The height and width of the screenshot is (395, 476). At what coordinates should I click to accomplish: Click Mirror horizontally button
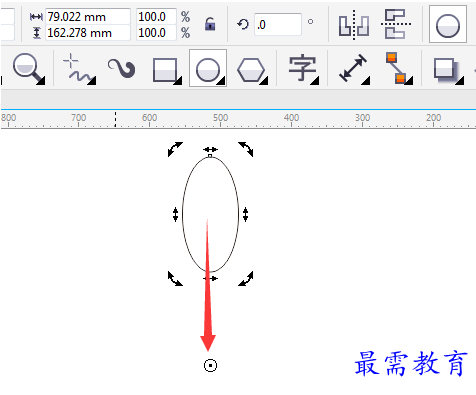pyautogui.click(x=354, y=25)
